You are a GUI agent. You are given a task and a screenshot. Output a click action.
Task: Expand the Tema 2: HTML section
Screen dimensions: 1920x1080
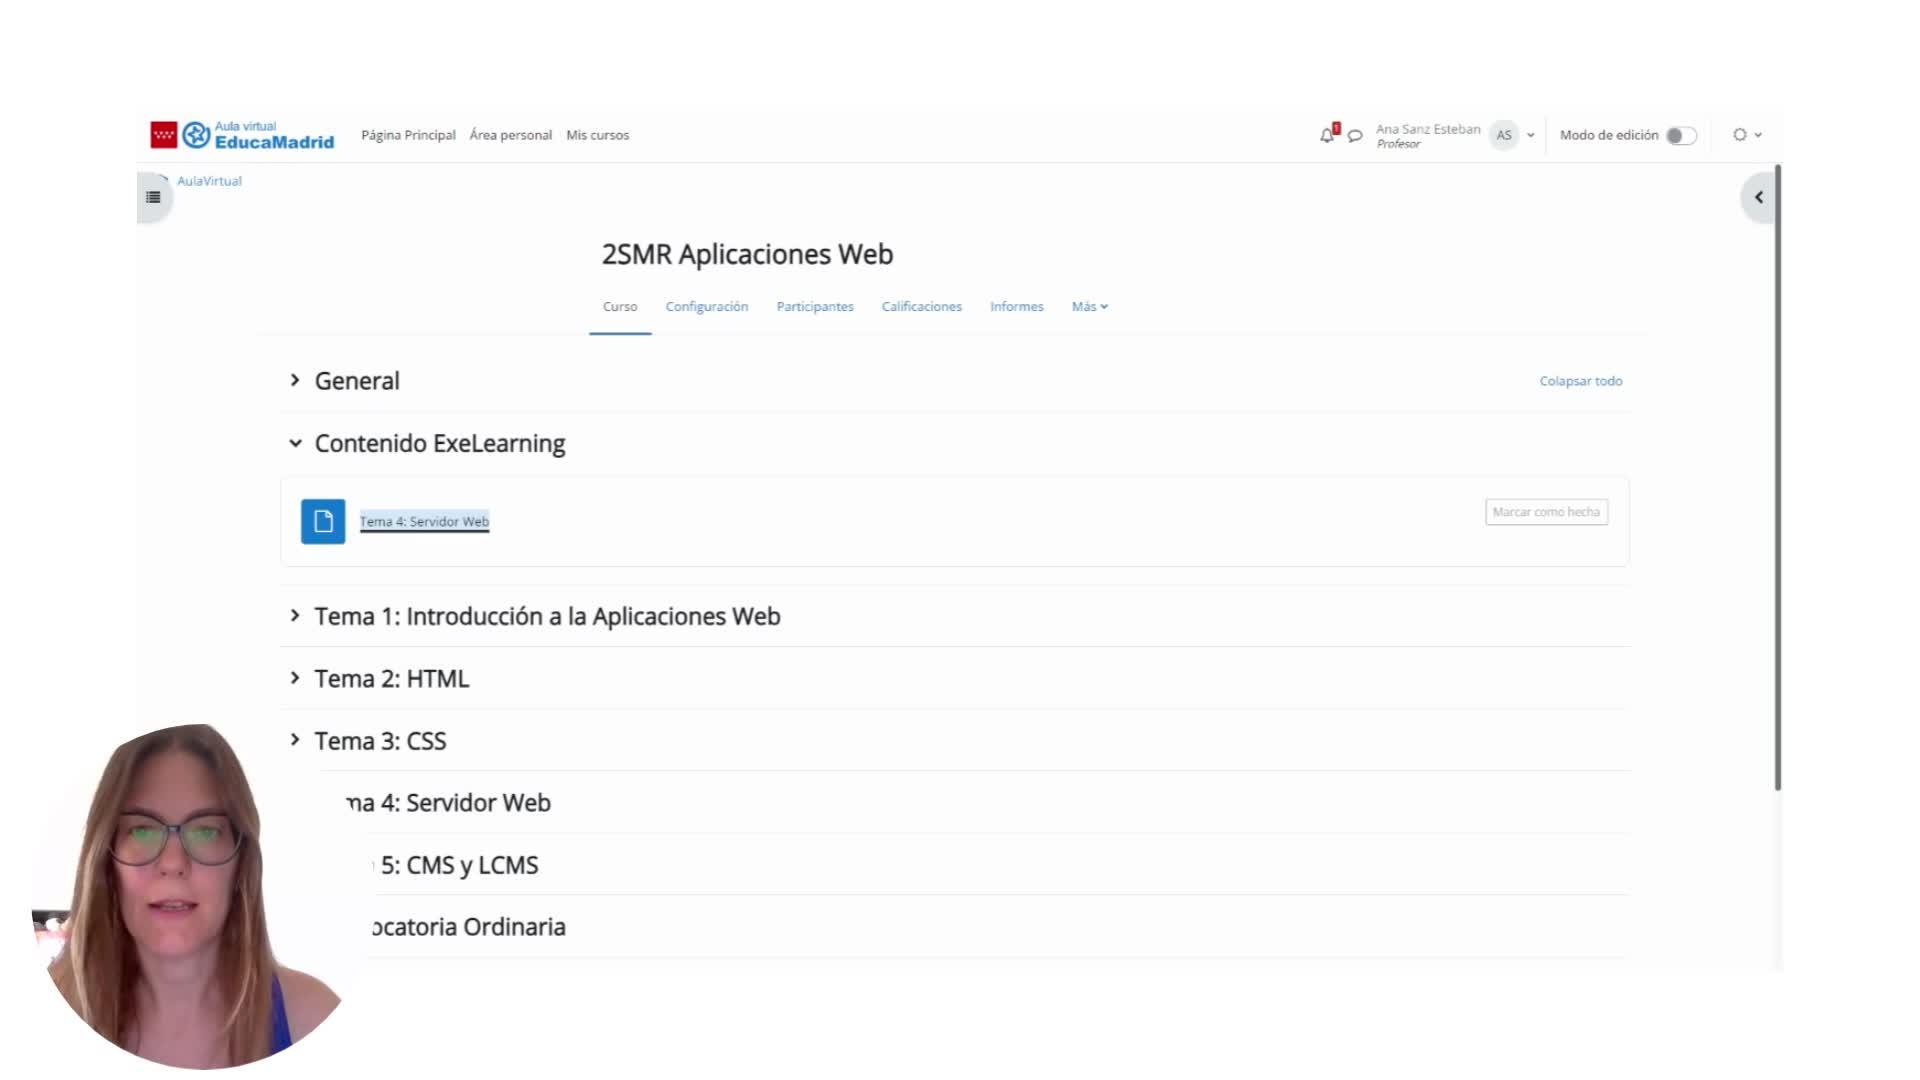tap(295, 678)
